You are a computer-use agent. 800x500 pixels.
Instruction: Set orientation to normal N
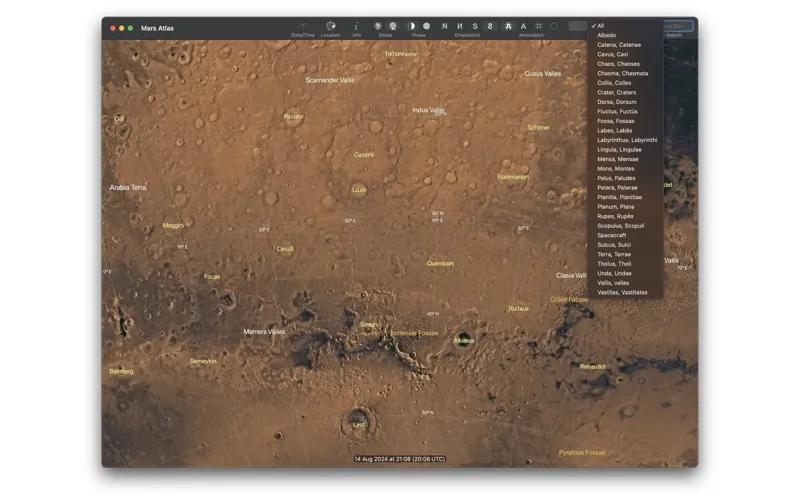pyautogui.click(x=444, y=26)
